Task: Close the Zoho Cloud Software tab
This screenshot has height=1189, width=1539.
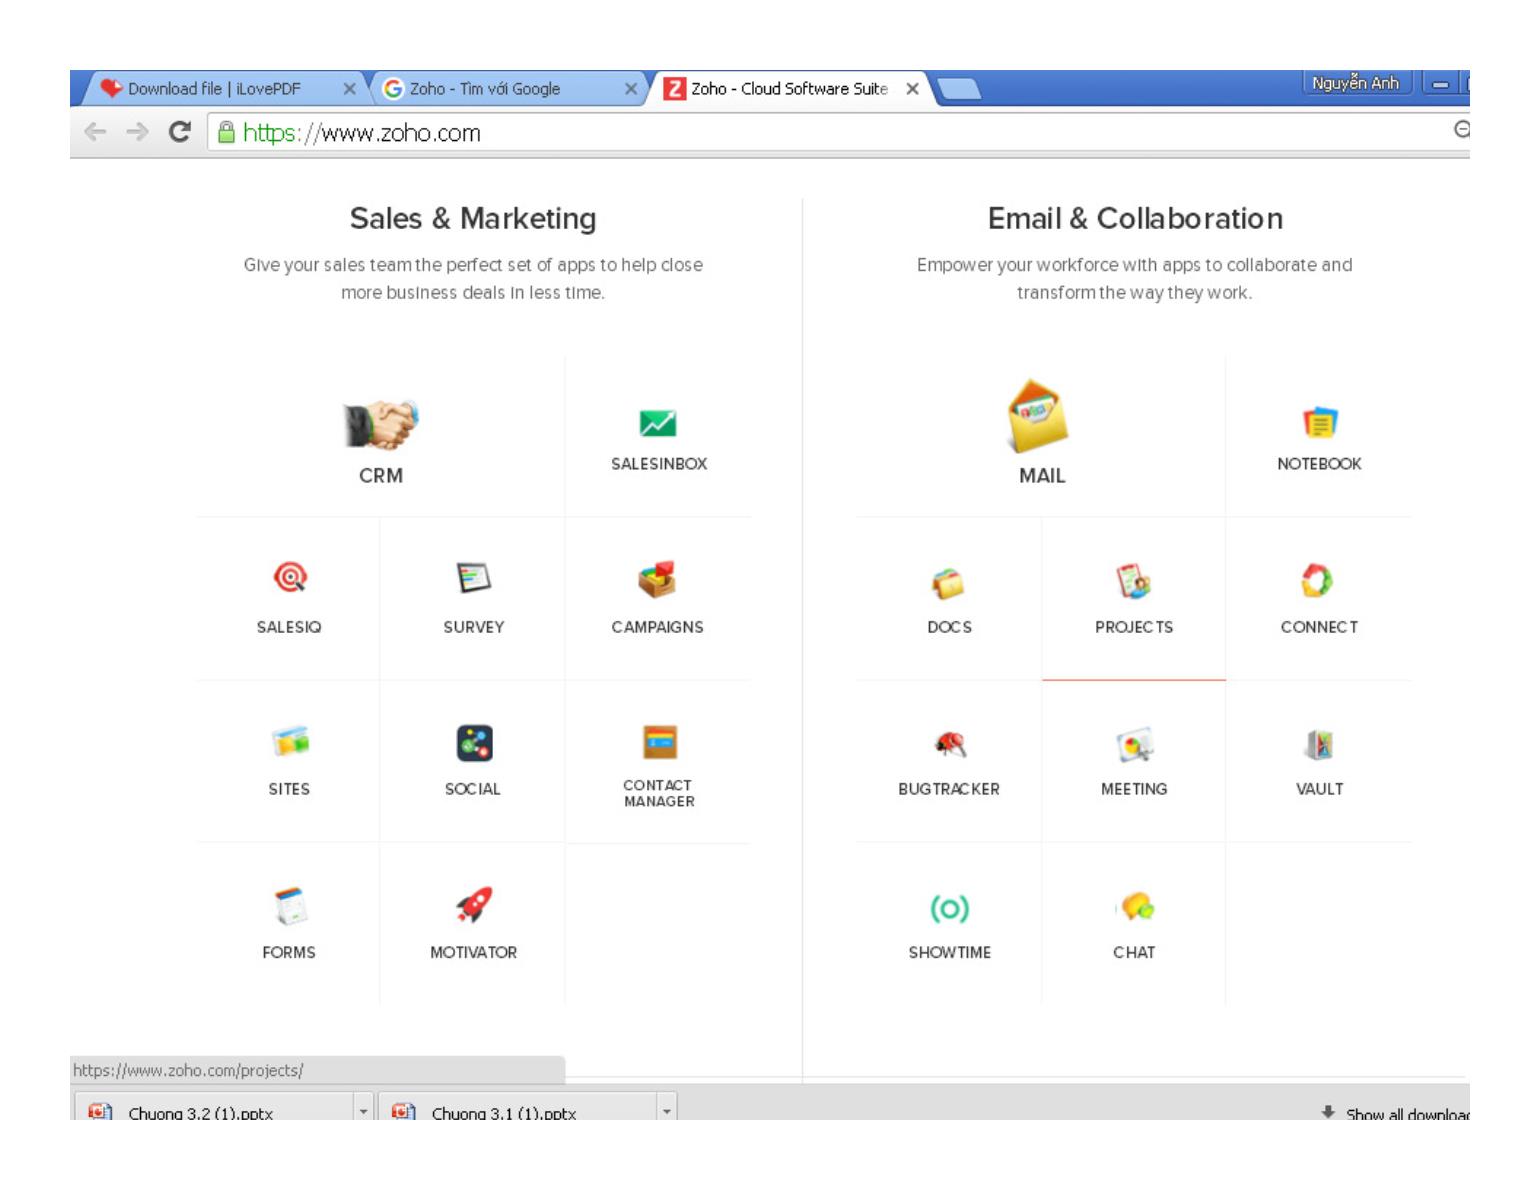Action: tap(912, 89)
